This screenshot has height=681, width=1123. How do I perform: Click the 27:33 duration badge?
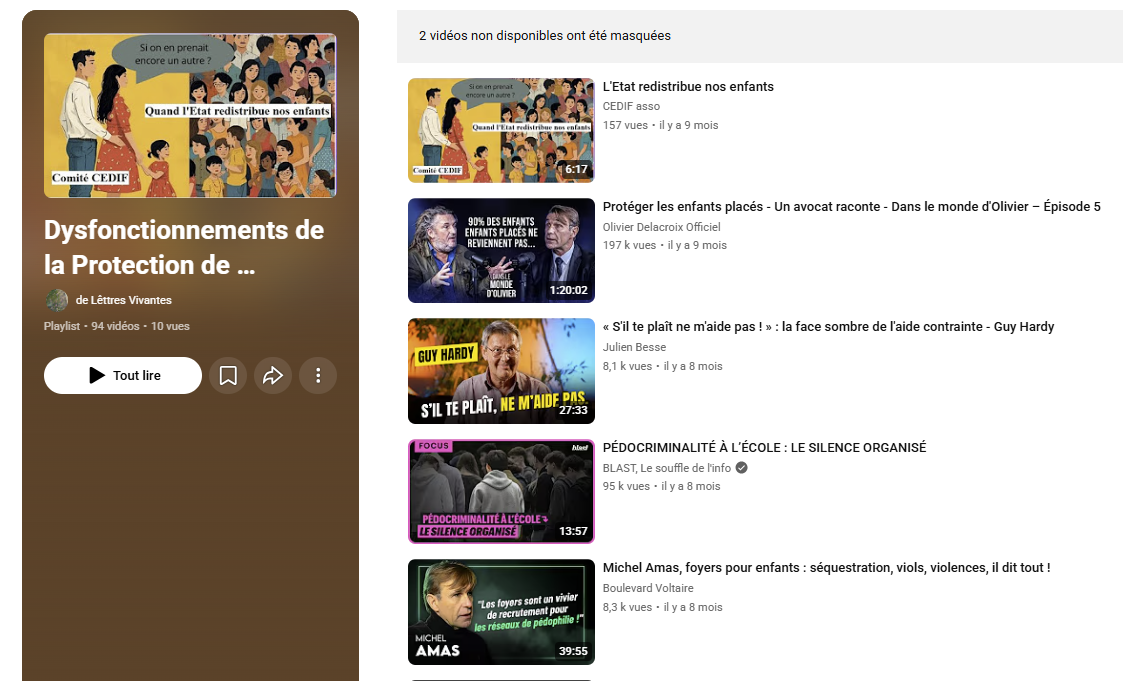click(x=573, y=410)
